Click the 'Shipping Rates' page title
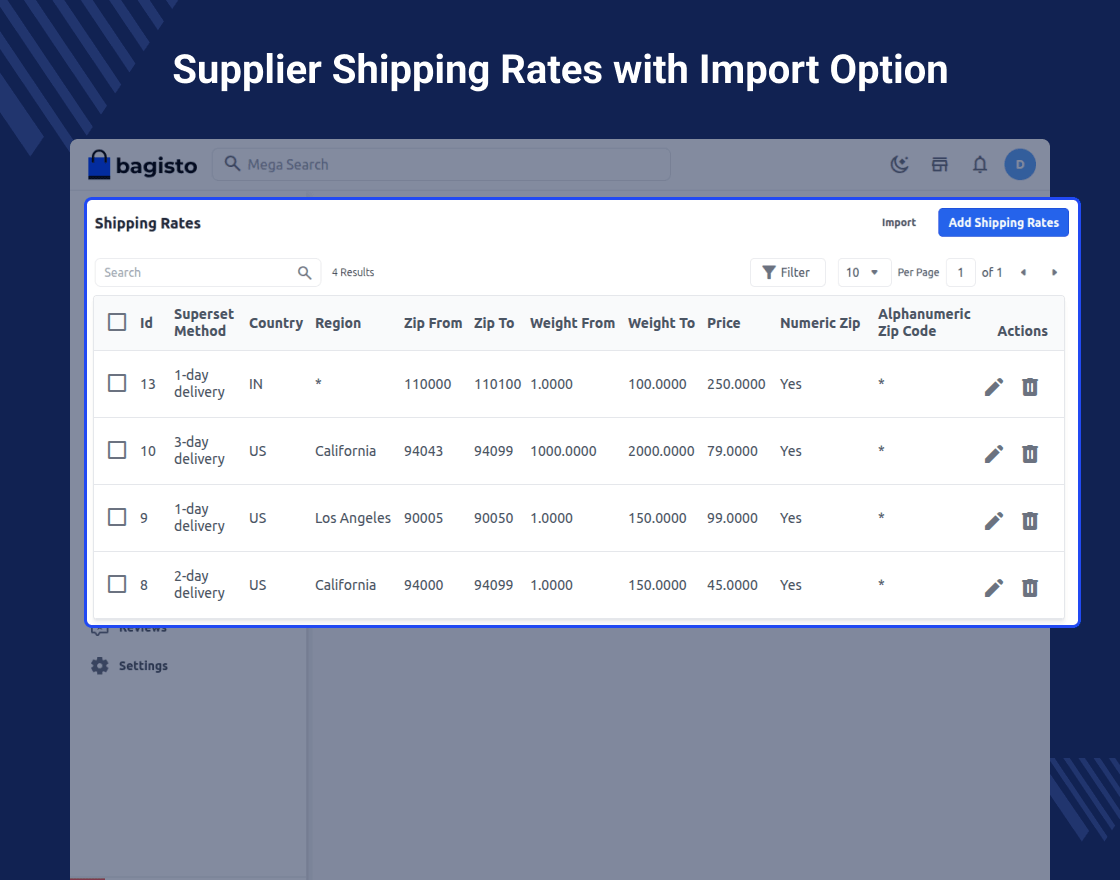Screen dimensions: 1120x880 (x=148, y=224)
